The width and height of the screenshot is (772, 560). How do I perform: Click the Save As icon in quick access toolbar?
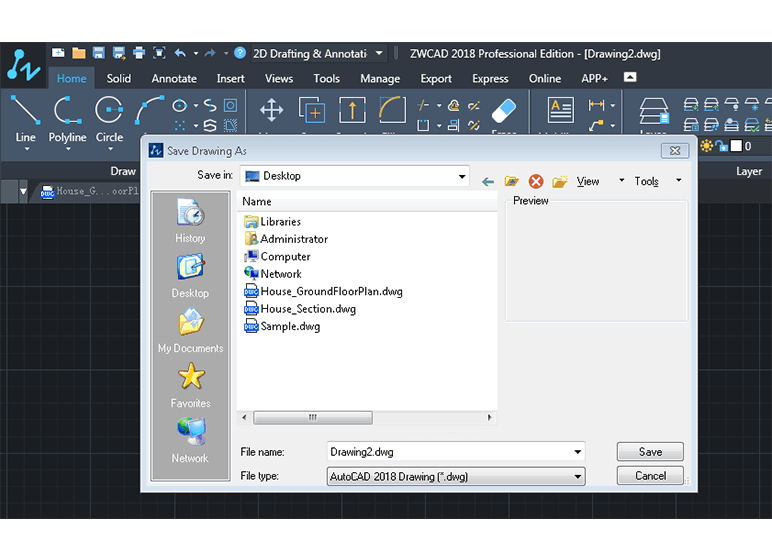(119, 53)
